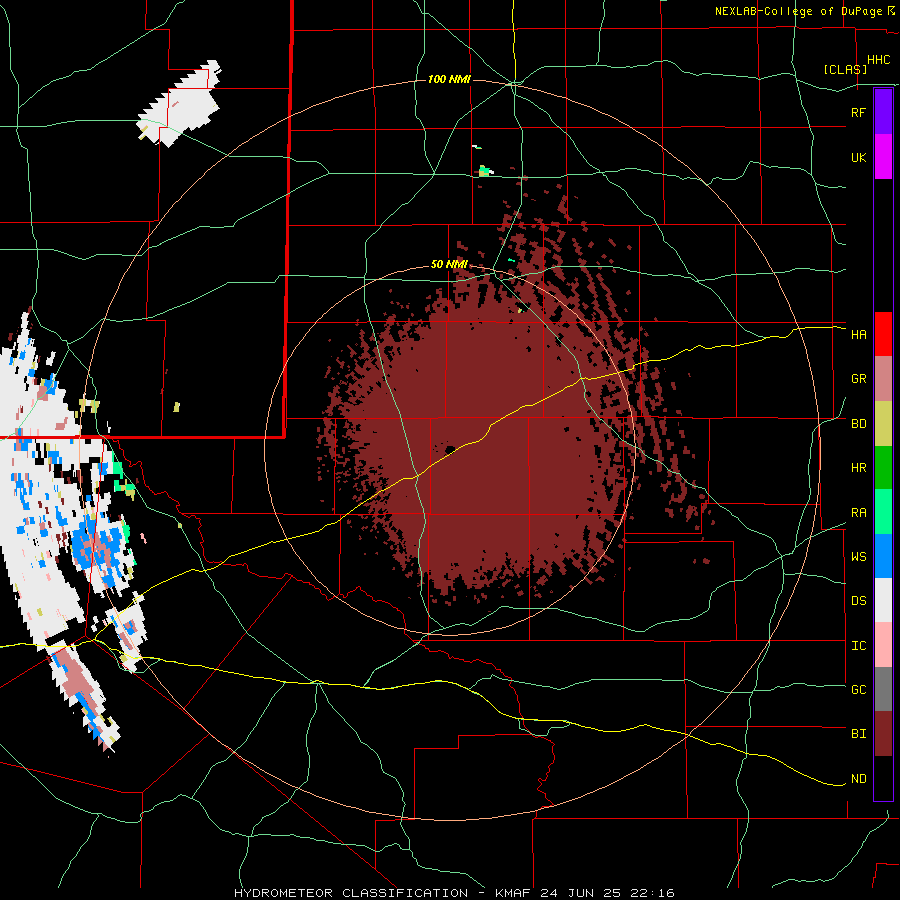Click the ND legend label
This screenshot has width=900, height=900.
858,779
